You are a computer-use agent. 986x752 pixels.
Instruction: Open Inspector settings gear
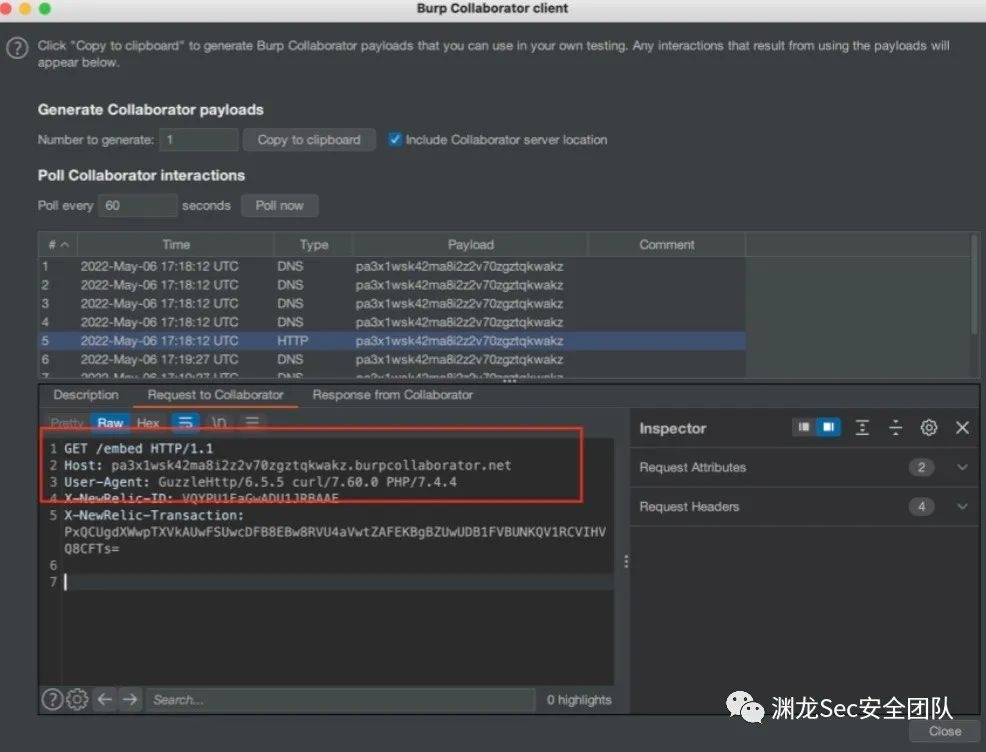[929, 428]
